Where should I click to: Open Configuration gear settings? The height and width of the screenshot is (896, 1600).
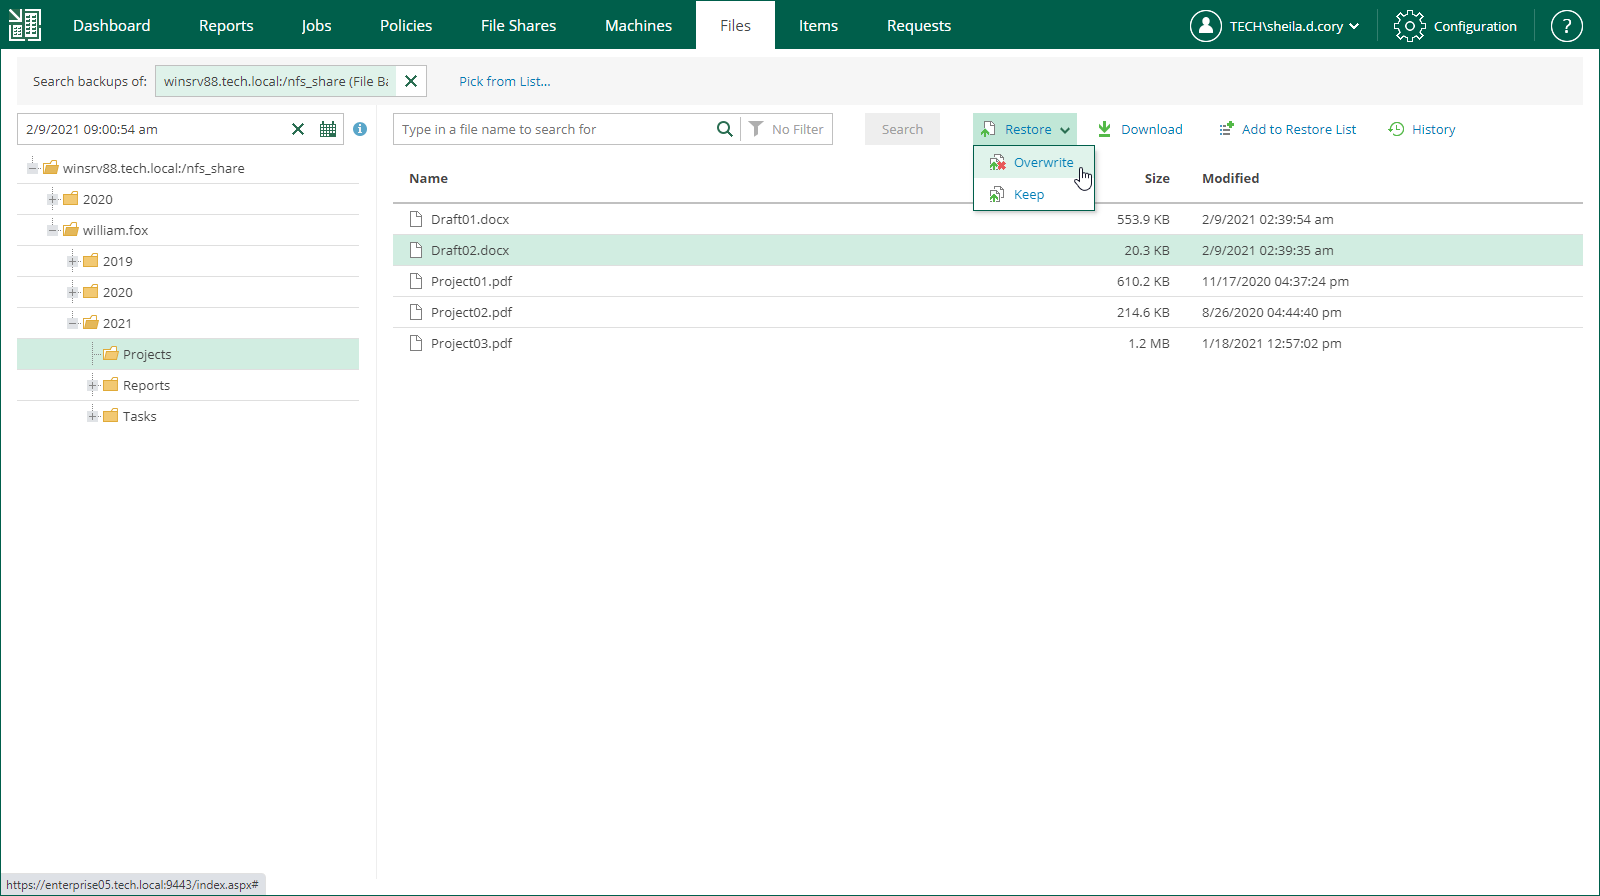coord(1456,26)
